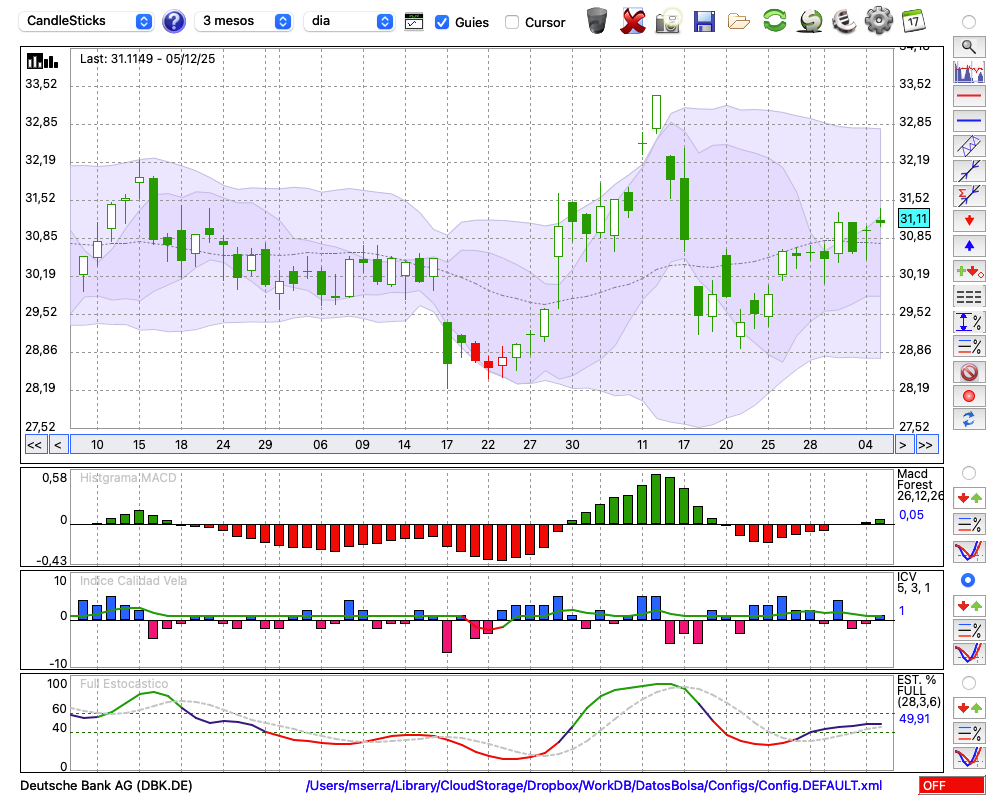
Task: Click the green refresh arrows icon
Action: click(x=774, y=21)
